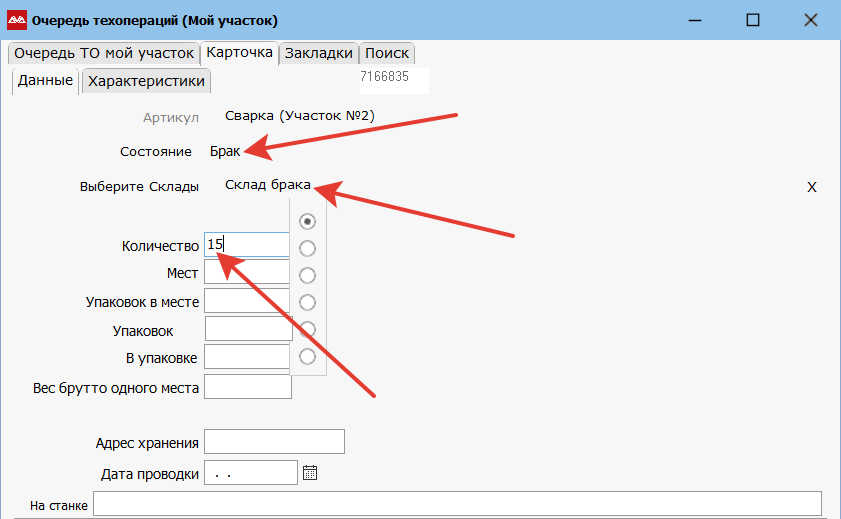This screenshot has height=519, width=841.
Task: Select the third radio button in the list
Action: [308, 275]
